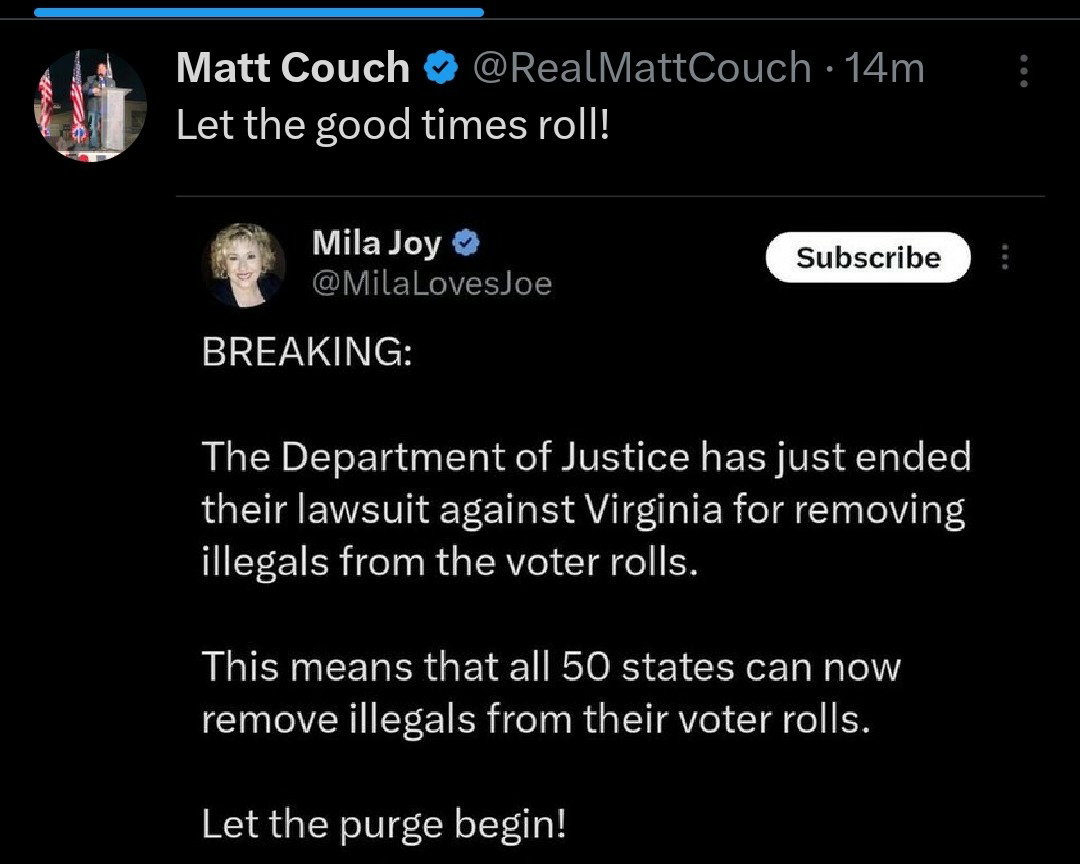The image size is (1080, 864).
Task: Click Mila Joy's verified checkmark badge
Action: (466, 243)
